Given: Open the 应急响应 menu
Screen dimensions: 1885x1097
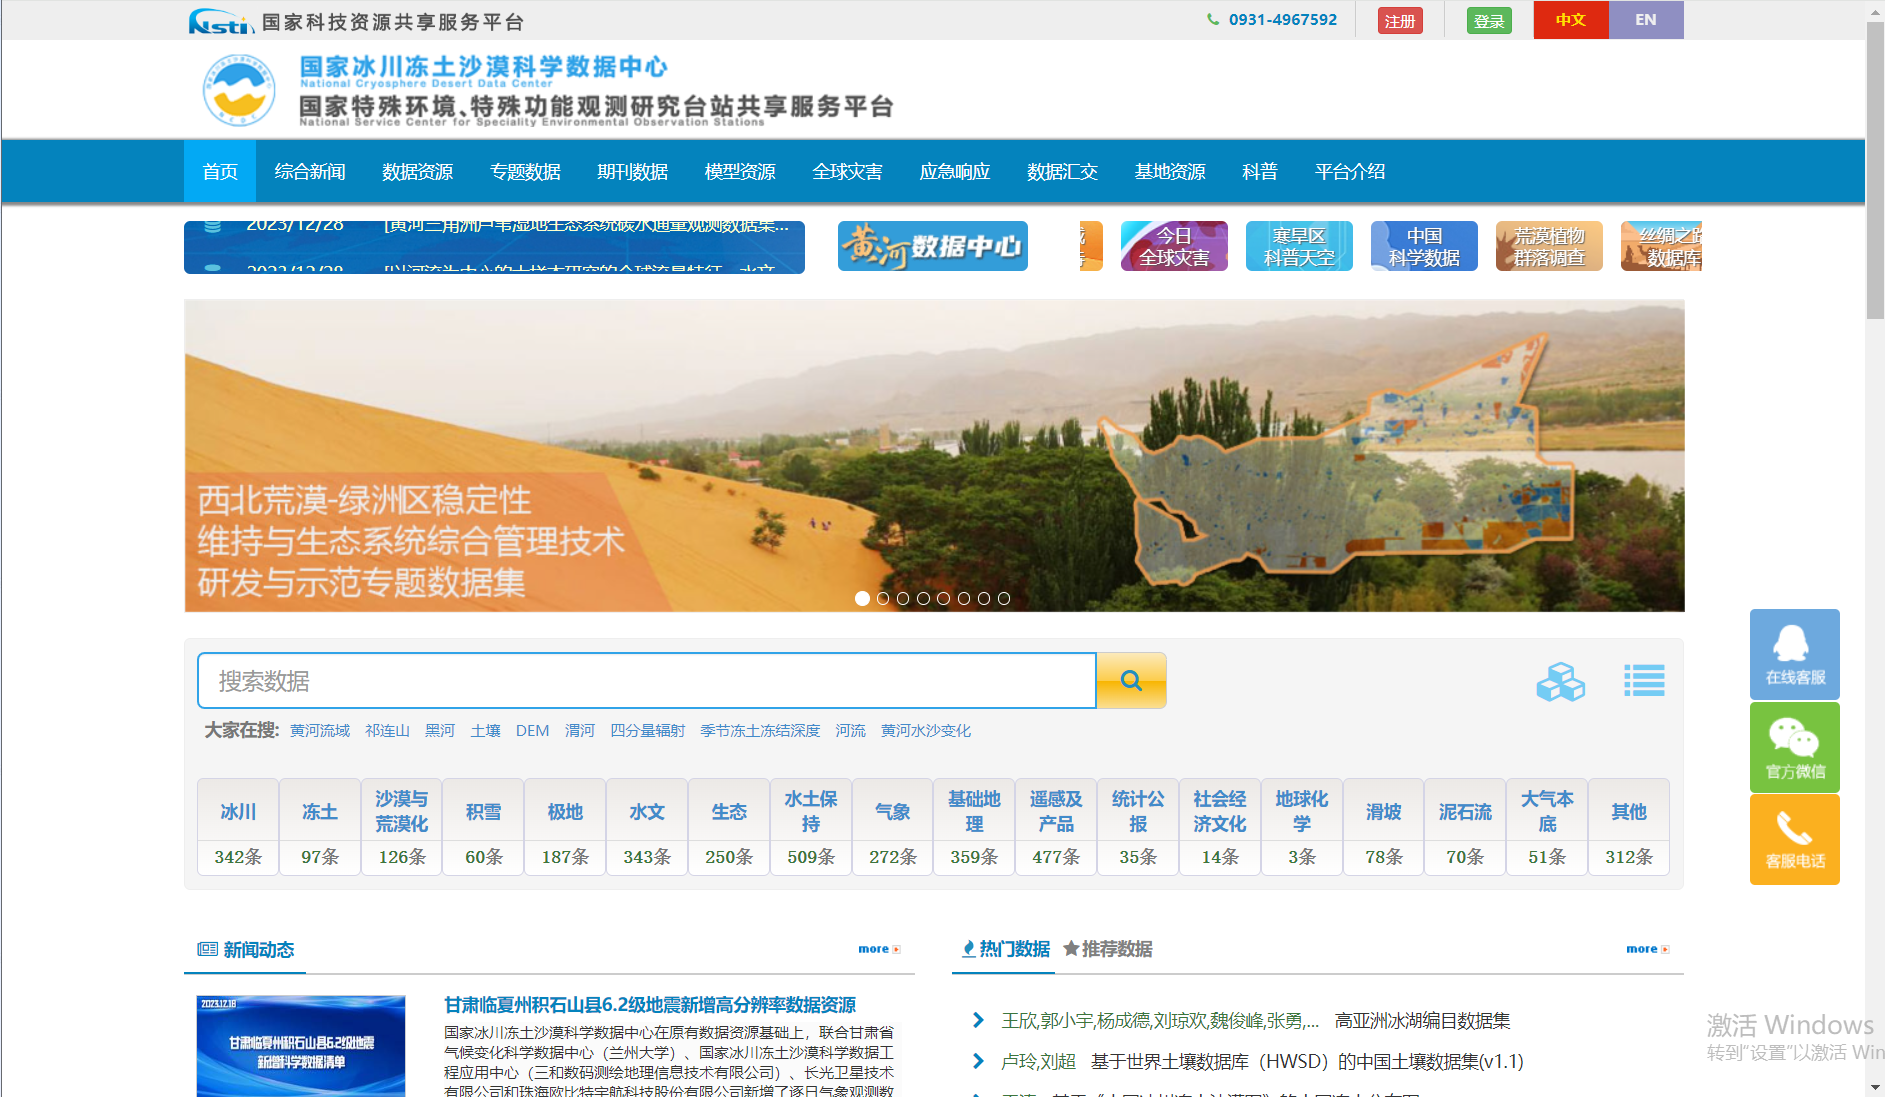Looking at the screenshot, I should click(955, 172).
